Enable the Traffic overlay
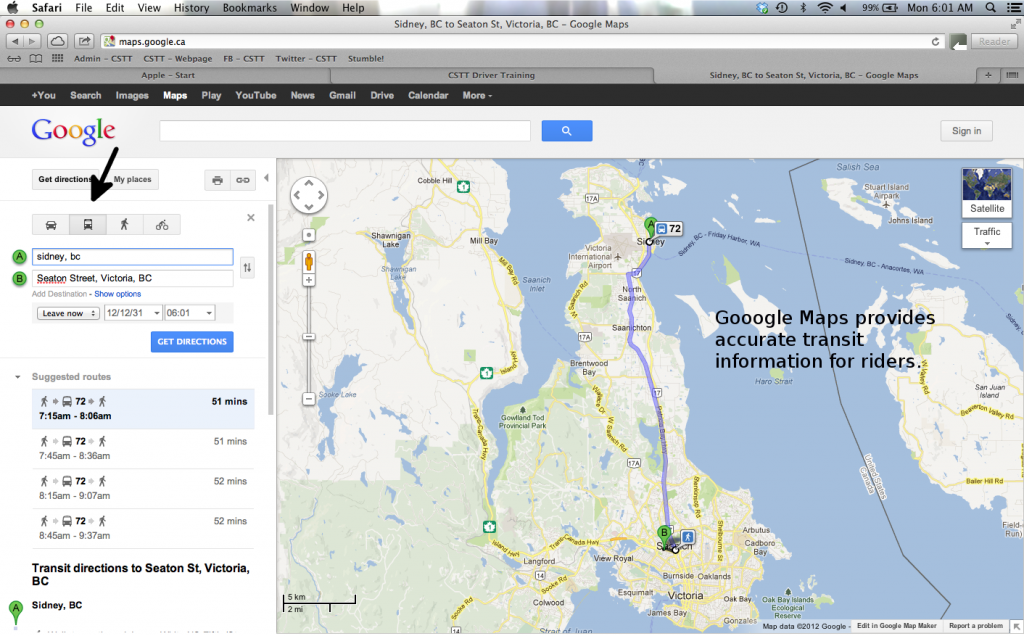The width and height of the screenshot is (1024, 636). pos(986,234)
